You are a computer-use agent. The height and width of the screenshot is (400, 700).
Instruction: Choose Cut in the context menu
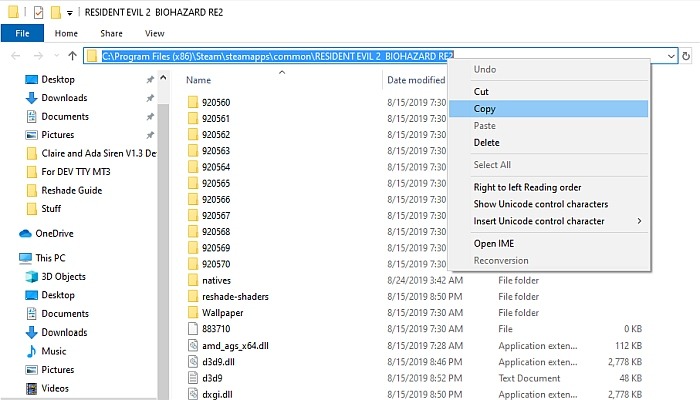tap(548, 92)
